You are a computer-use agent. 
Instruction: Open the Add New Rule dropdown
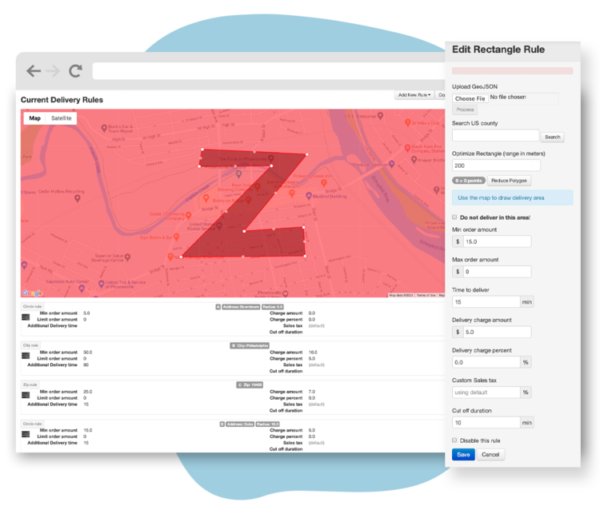coord(413,95)
